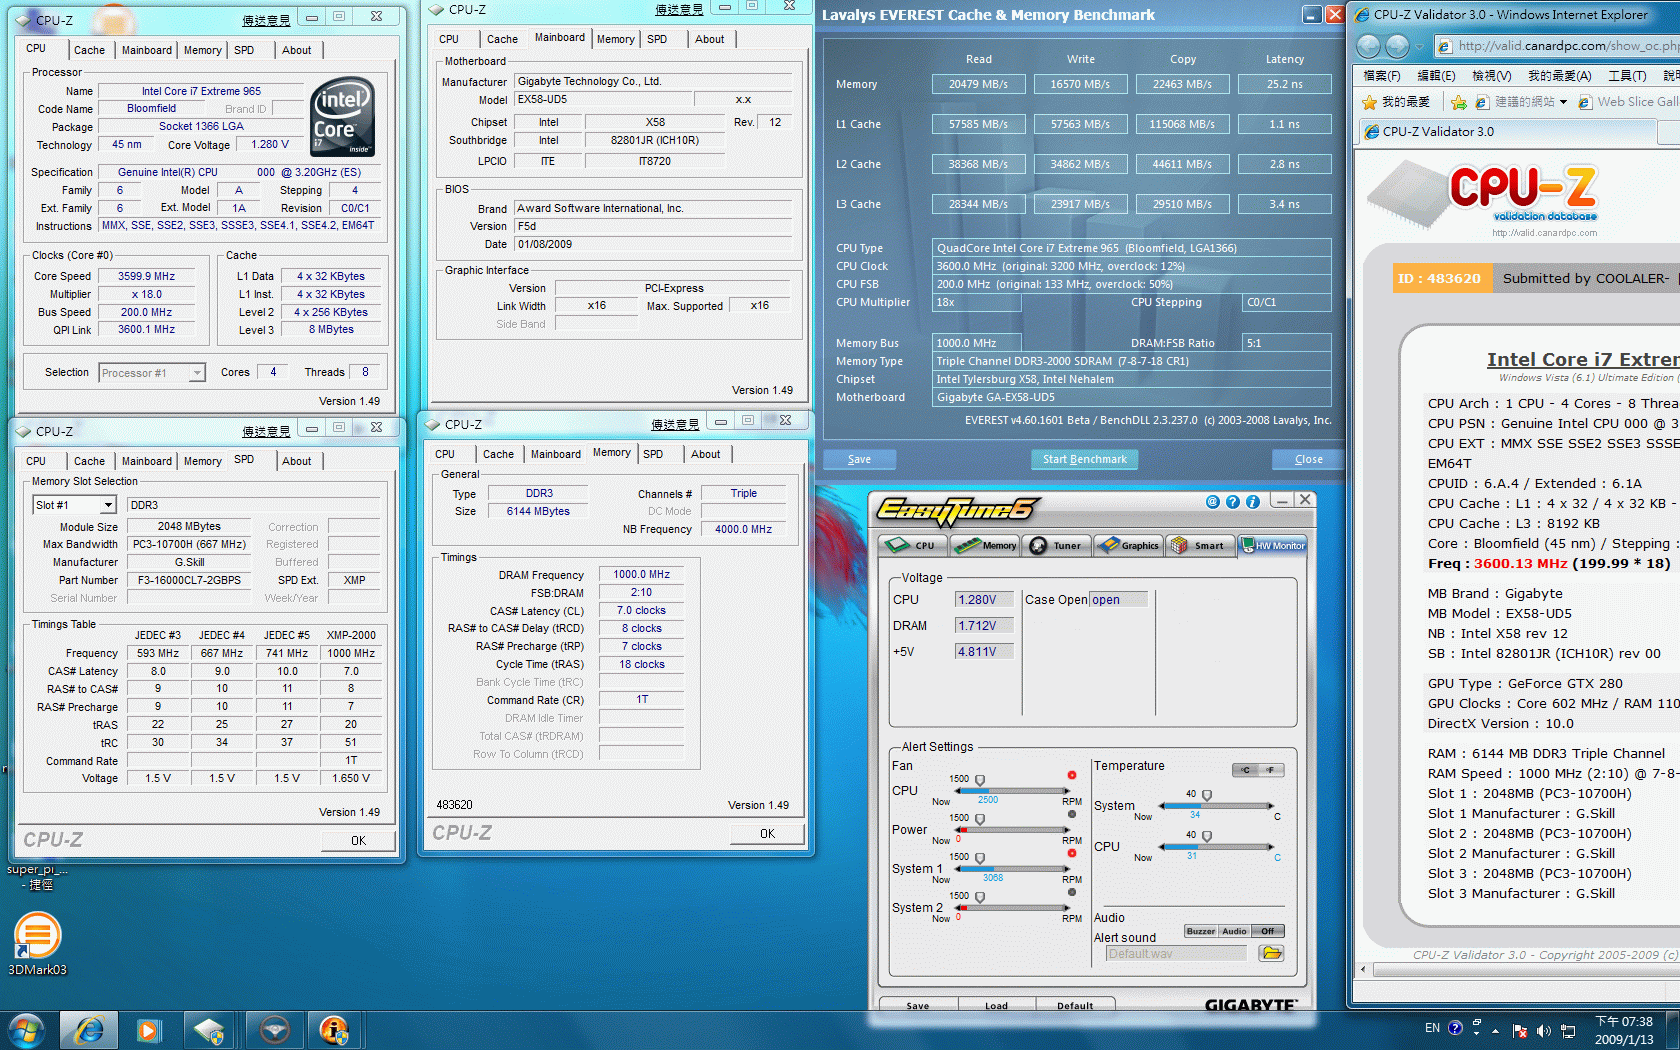Click the EasyTune6 info icon

(x=1252, y=502)
